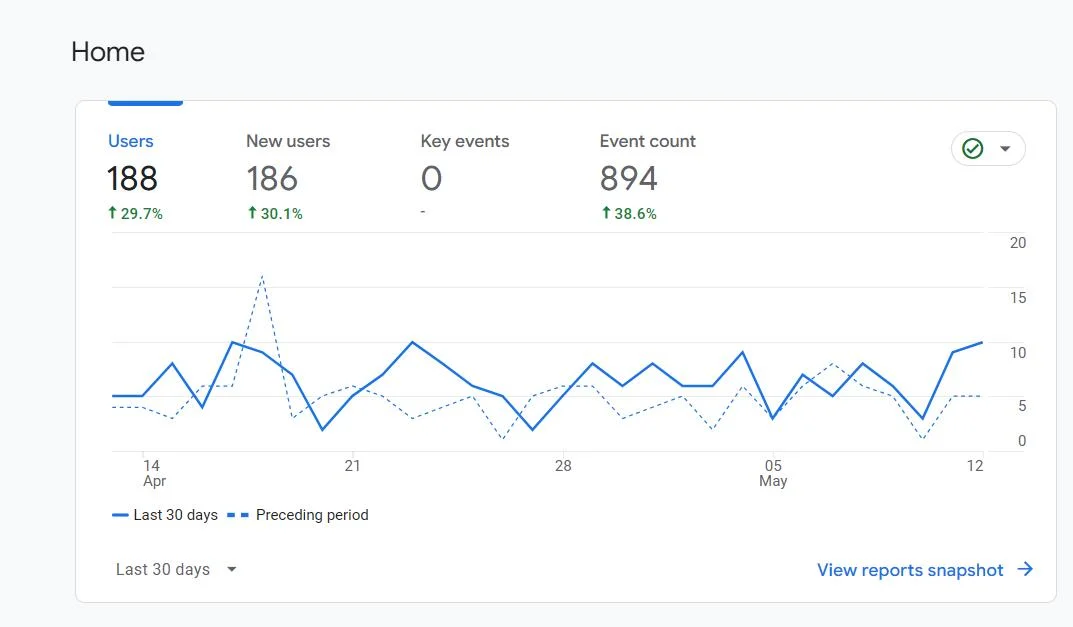The height and width of the screenshot is (627, 1073).
Task: Click the 894 Event count total value
Action: (x=628, y=179)
